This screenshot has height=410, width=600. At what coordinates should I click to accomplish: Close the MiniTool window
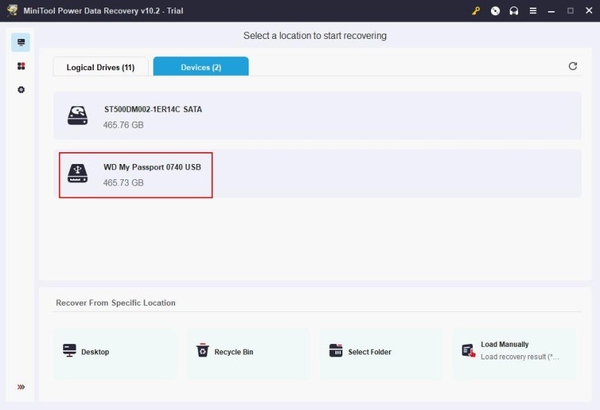(589, 11)
